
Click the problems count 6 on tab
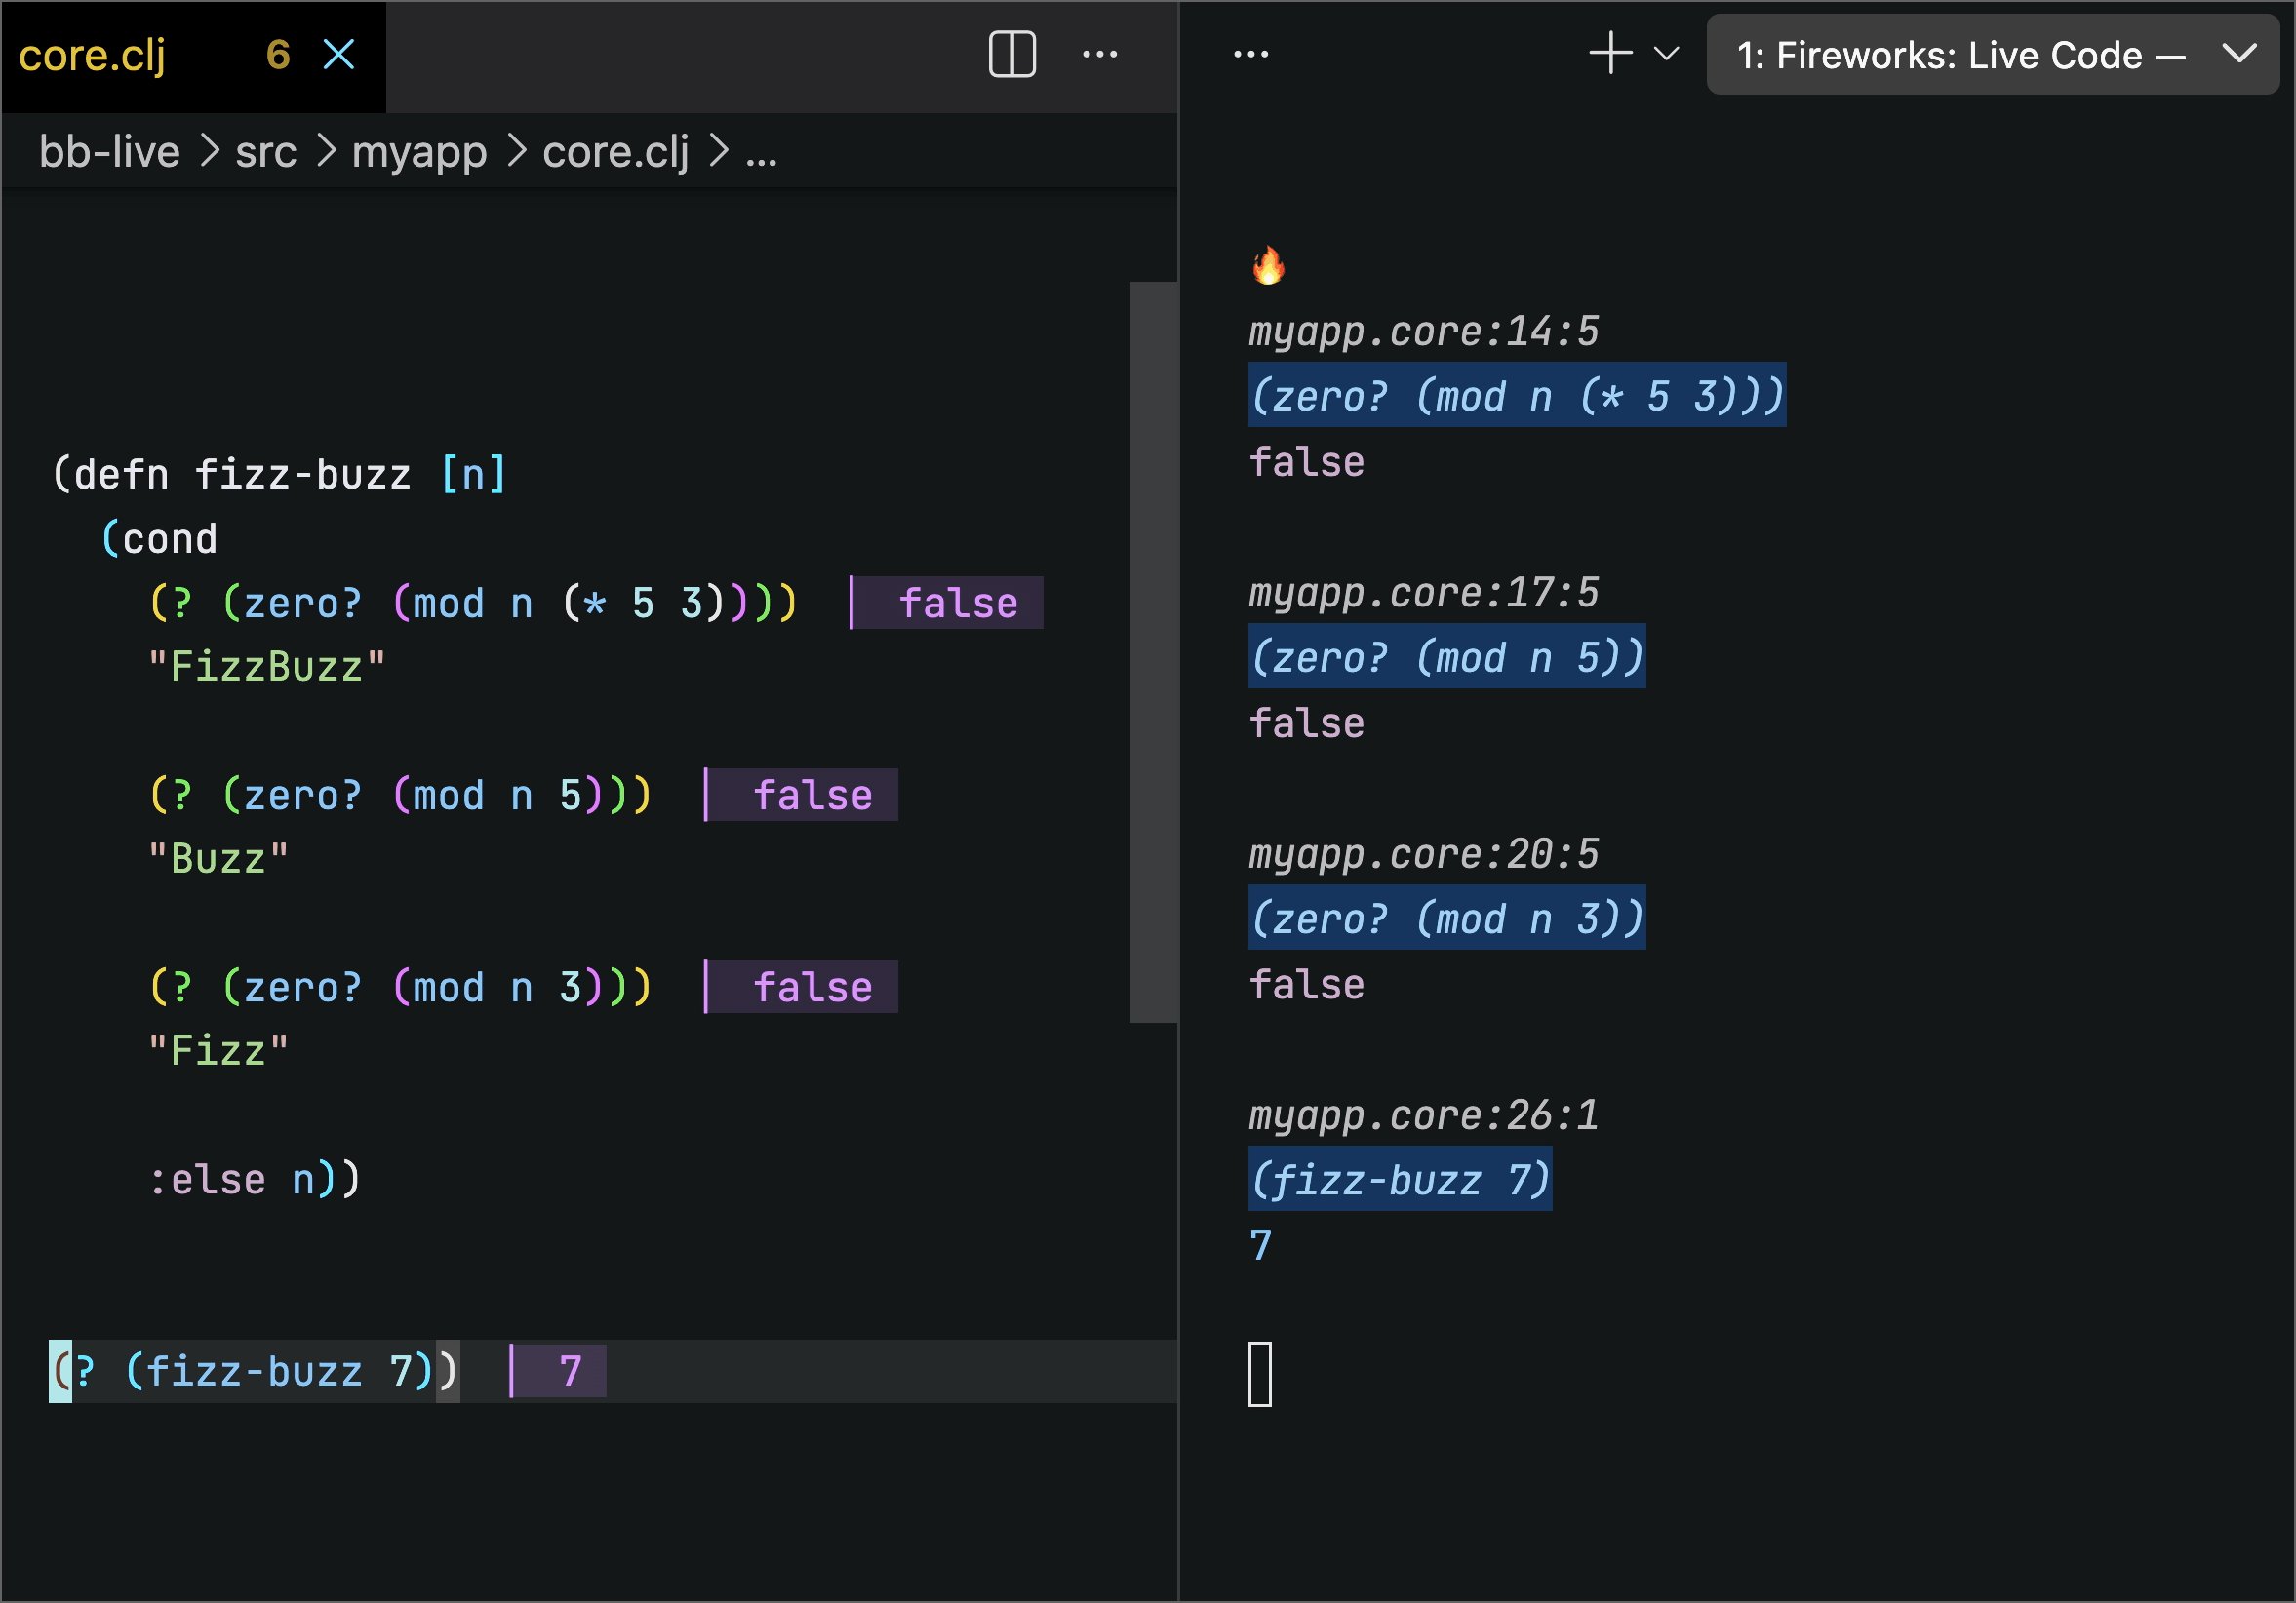coord(278,55)
